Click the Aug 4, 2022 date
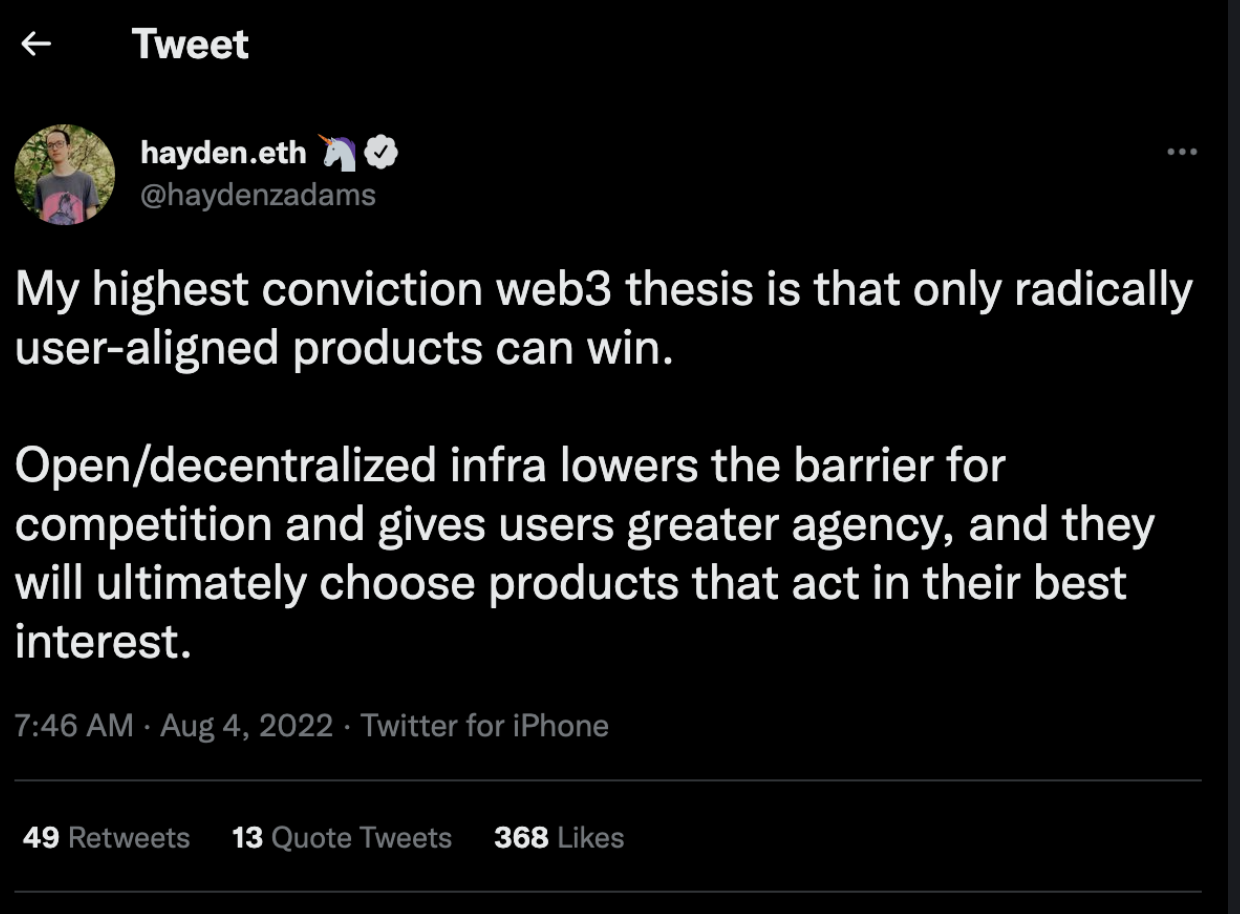 pyautogui.click(x=246, y=725)
